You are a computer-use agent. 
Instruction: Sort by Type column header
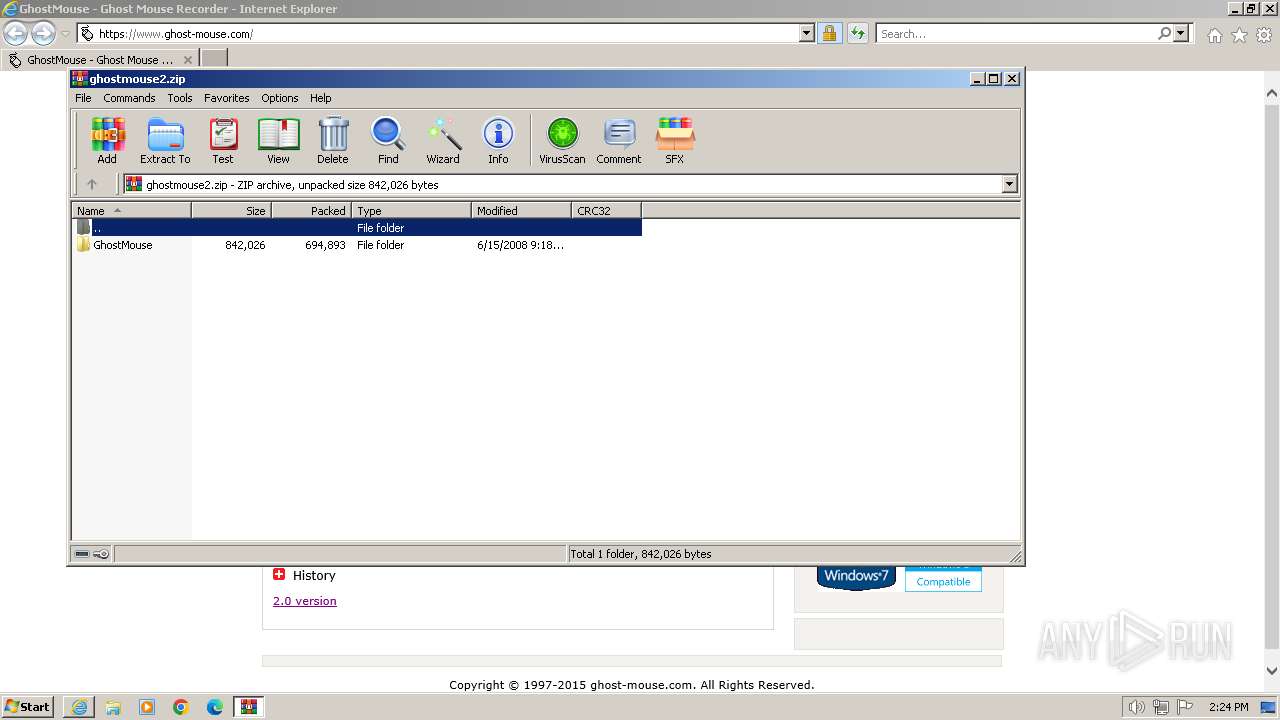pyautogui.click(x=411, y=211)
